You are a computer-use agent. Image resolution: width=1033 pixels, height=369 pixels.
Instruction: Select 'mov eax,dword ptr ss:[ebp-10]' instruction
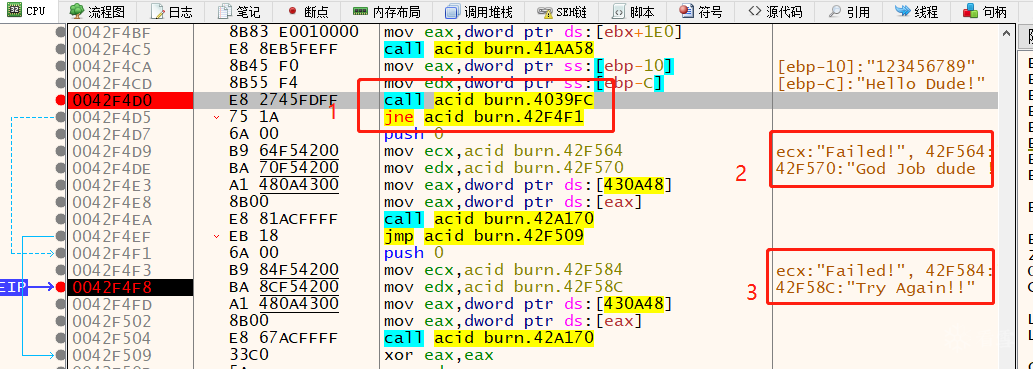tap(528, 66)
